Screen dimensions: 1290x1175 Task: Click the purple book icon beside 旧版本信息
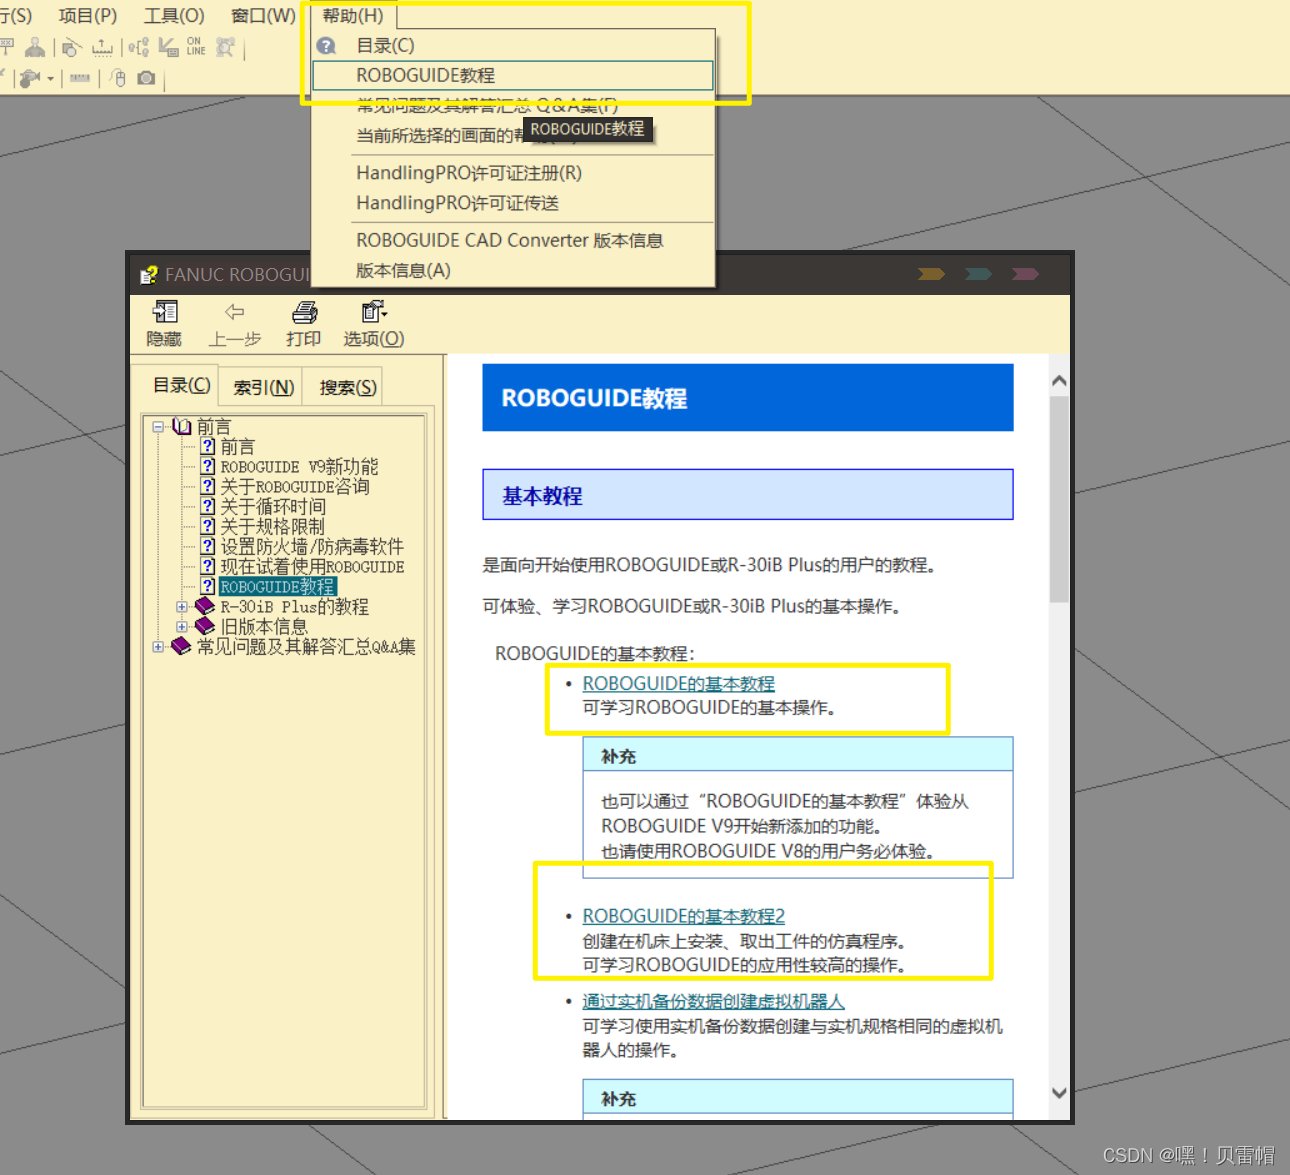[205, 627]
